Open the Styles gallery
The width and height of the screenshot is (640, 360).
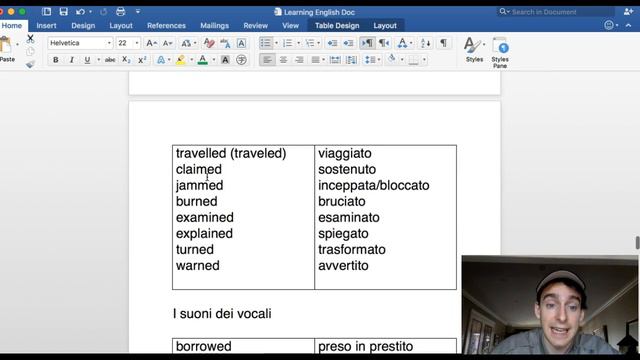click(474, 49)
